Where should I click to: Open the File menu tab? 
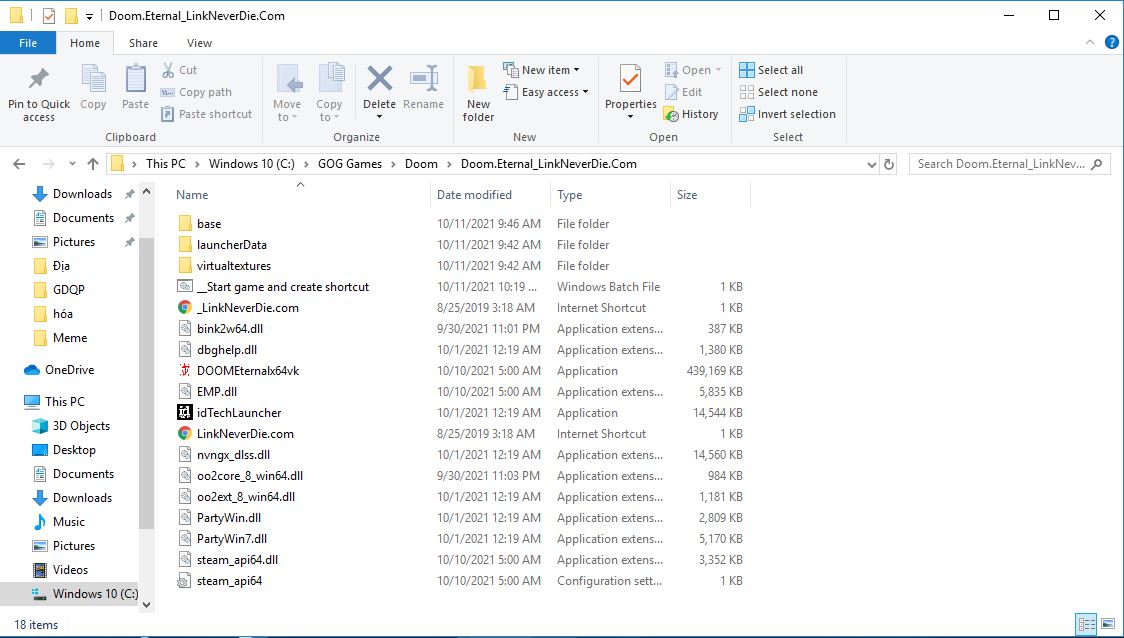point(28,43)
